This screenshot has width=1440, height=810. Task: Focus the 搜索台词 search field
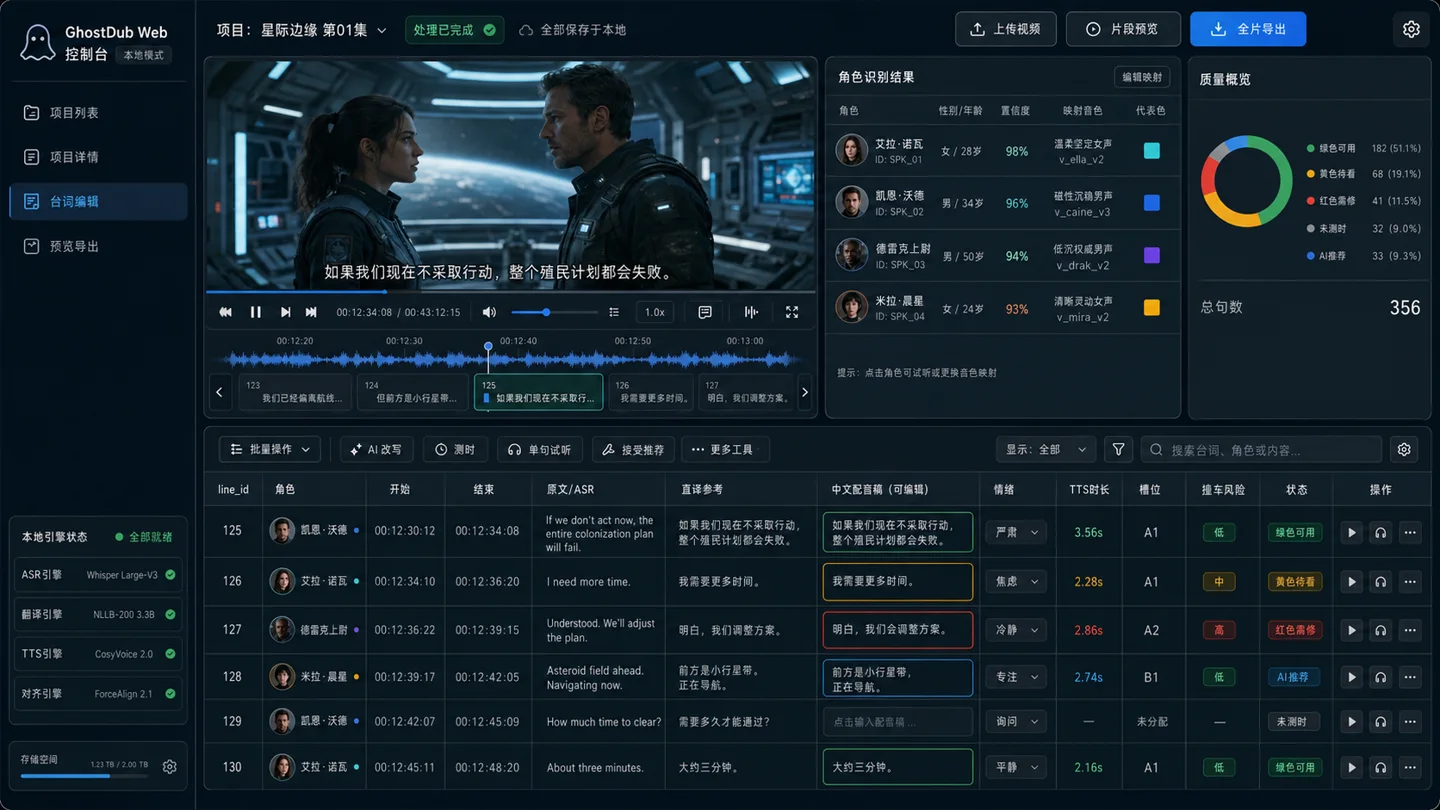(1261, 450)
